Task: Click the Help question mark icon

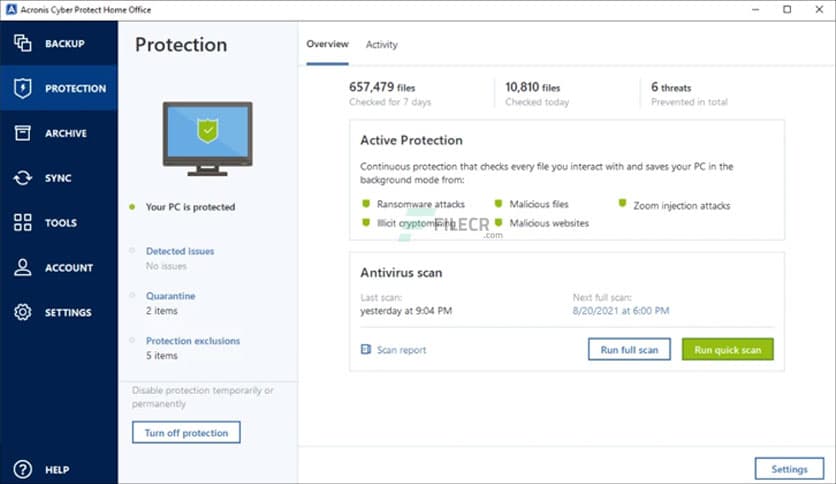Action: [22, 469]
